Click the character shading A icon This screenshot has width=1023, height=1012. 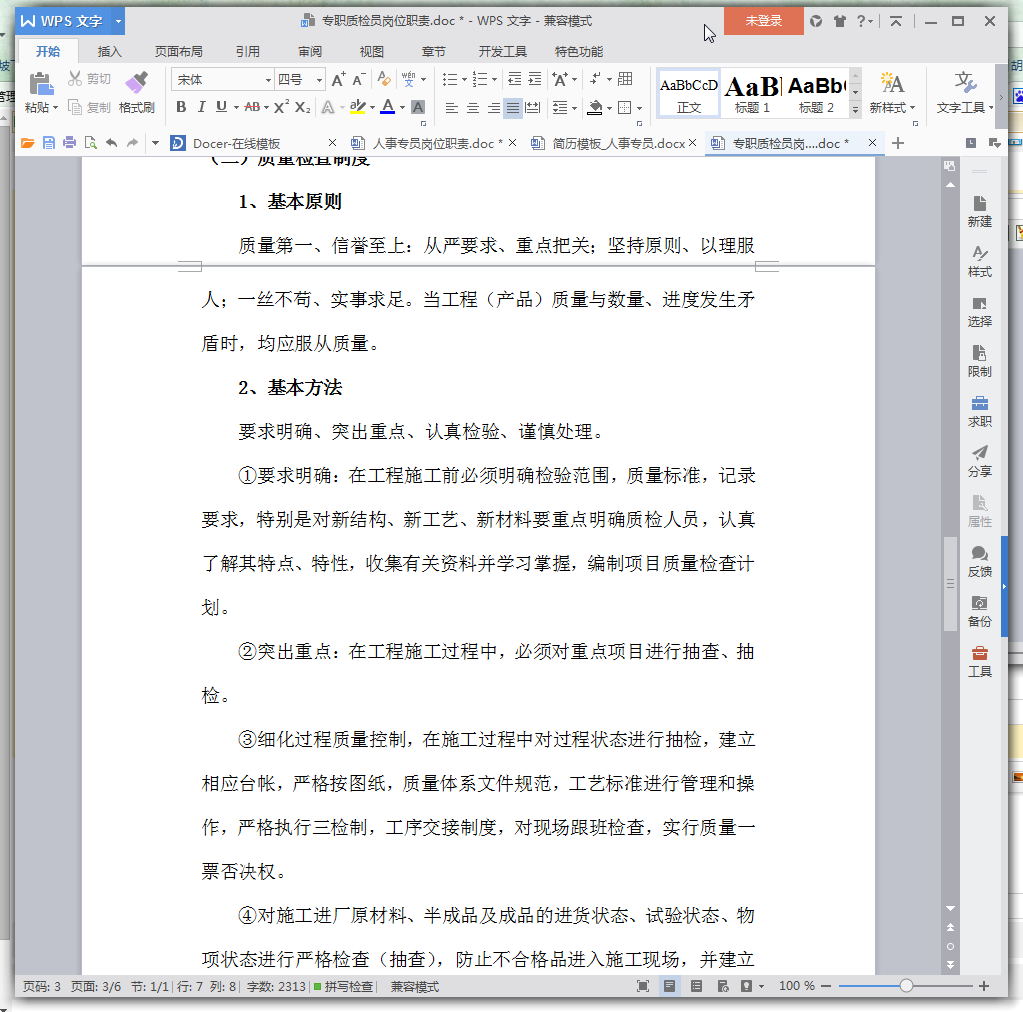tap(418, 107)
